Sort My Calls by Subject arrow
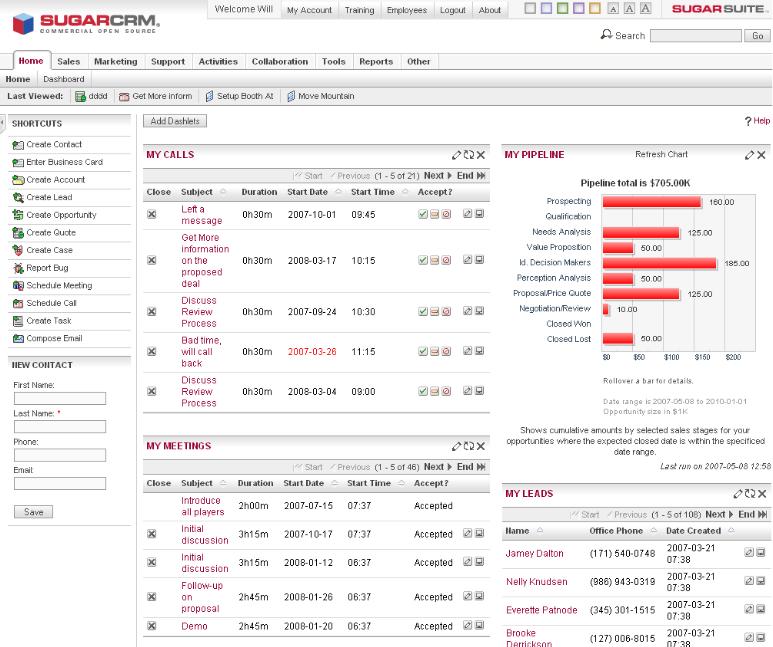The height and width of the screenshot is (647, 773). click(x=223, y=192)
